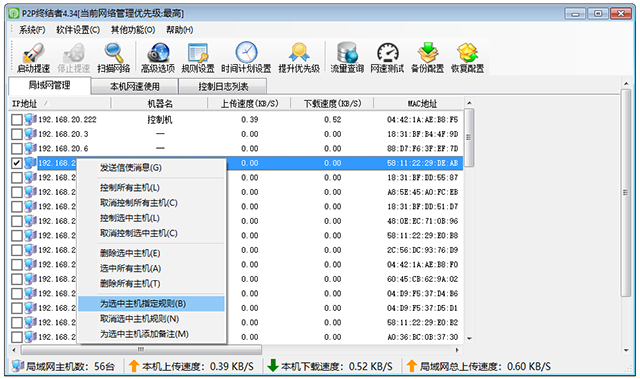
Task: Check the box for host 192.168.20.3
Action: point(17,134)
